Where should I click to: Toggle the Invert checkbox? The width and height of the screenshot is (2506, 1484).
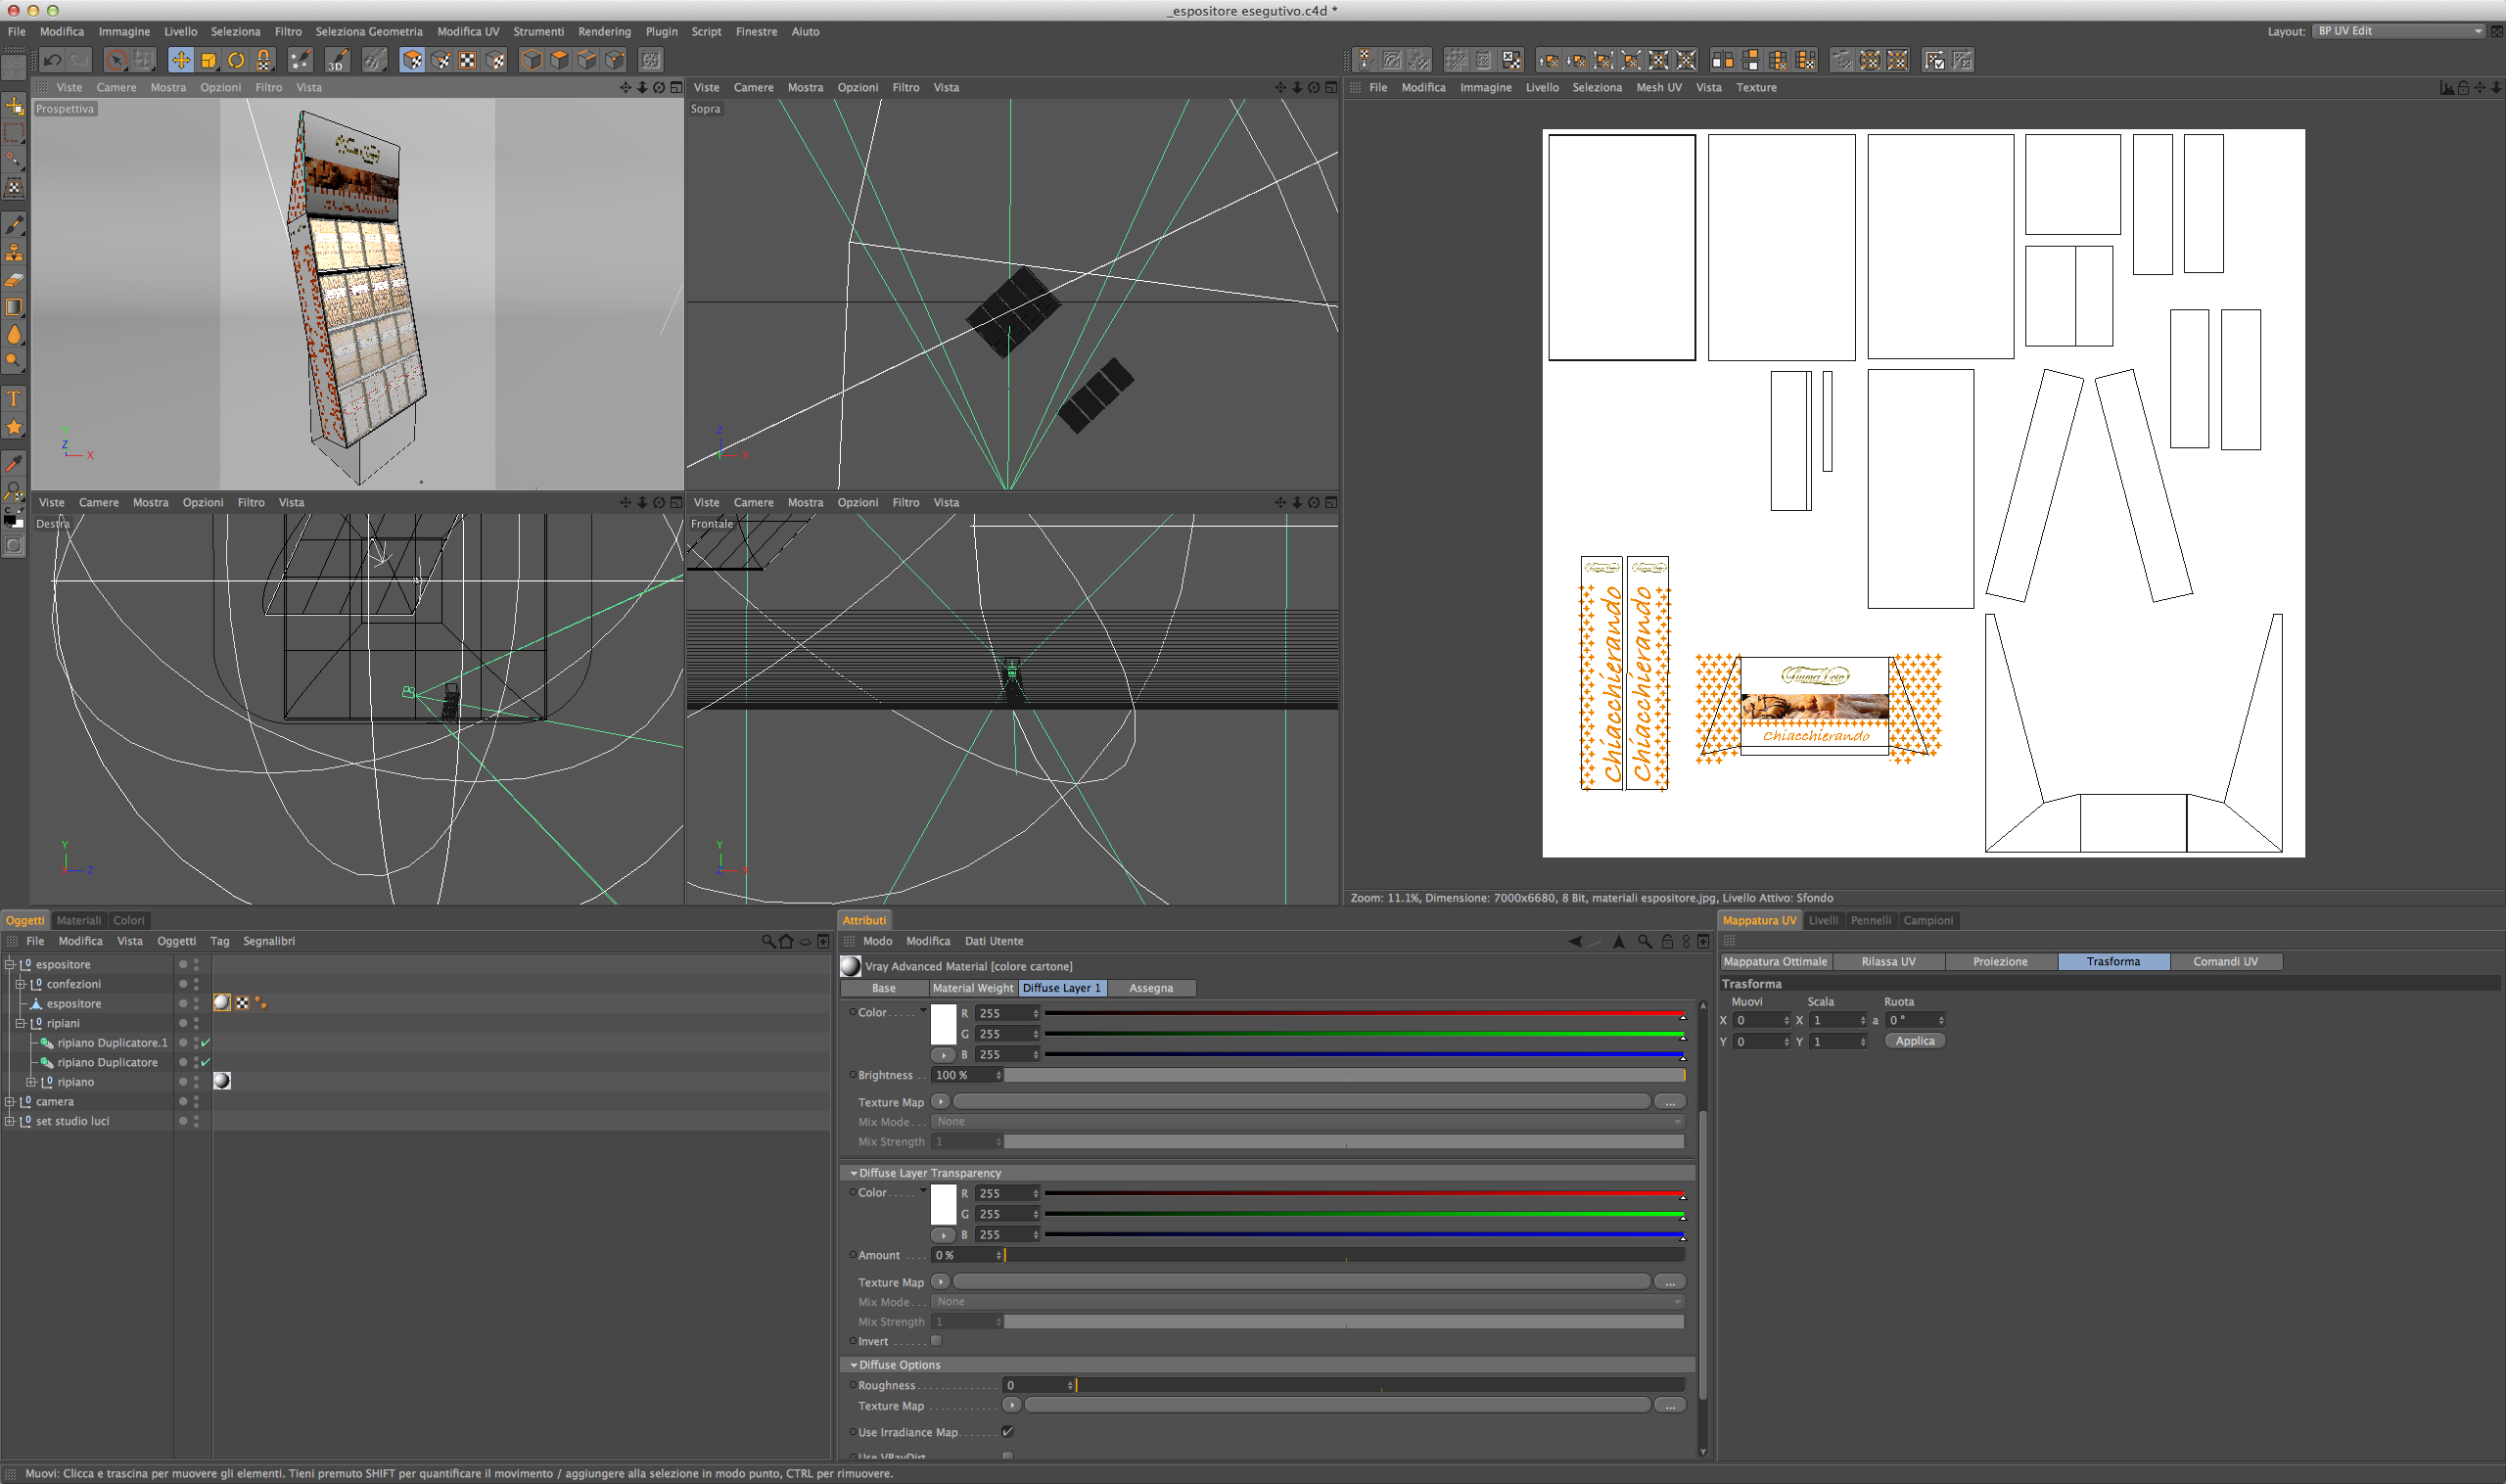pos(936,1340)
